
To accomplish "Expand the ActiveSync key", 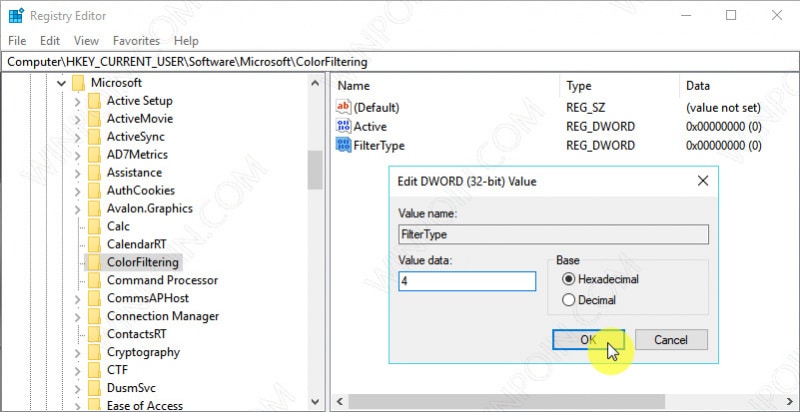I will [x=78, y=137].
